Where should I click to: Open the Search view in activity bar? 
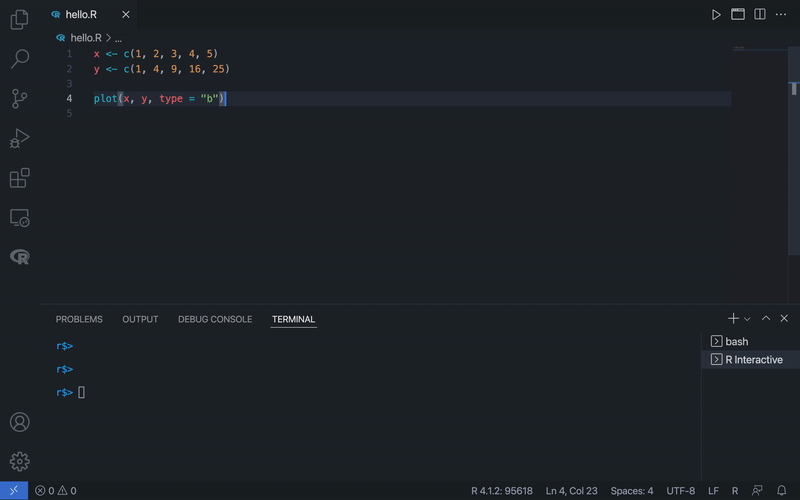[x=19, y=59]
